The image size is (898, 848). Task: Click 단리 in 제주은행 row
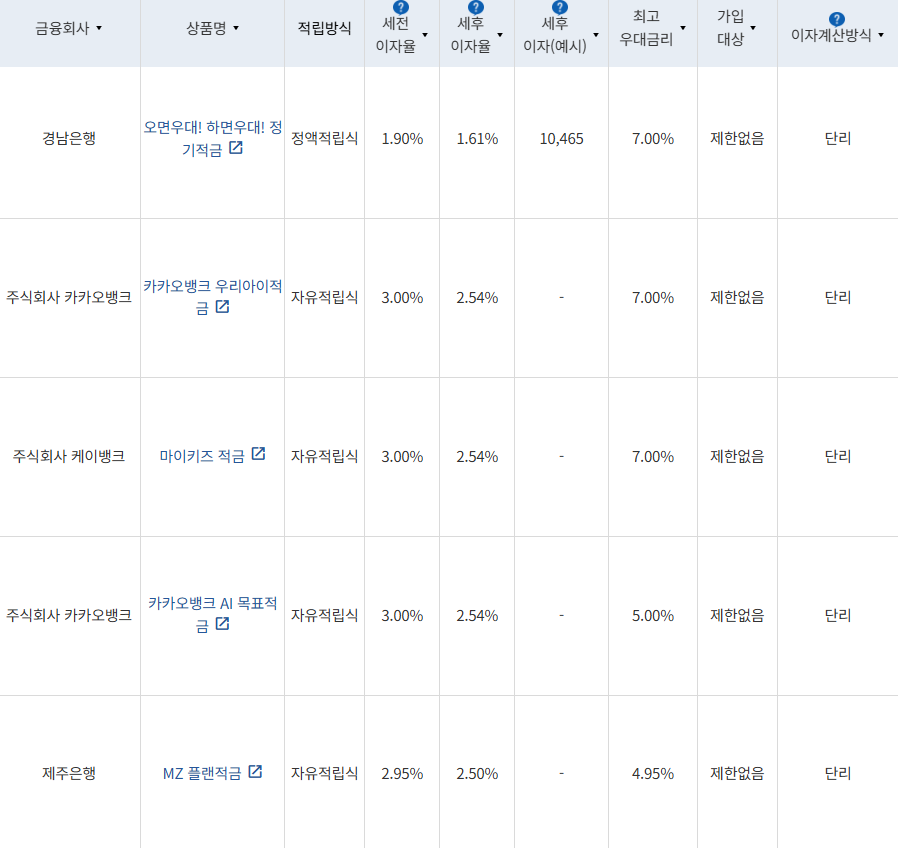[838, 774]
